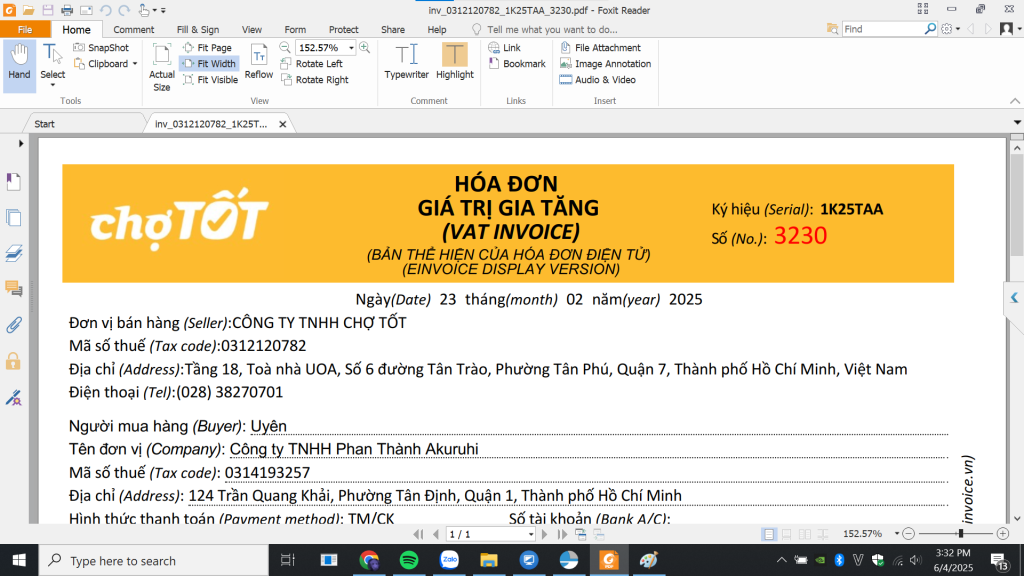Open the Layers panel in sidebar
1024x576 pixels.
tap(14, 253)
